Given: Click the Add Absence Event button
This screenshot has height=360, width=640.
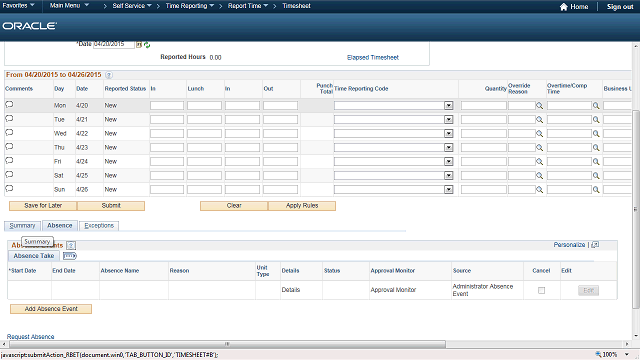Looking at the screenshot, I should tap(51, 309).
